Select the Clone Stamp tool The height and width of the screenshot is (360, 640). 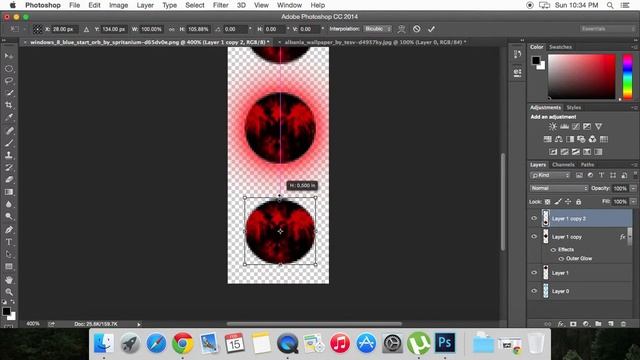[x=9, y=155]
